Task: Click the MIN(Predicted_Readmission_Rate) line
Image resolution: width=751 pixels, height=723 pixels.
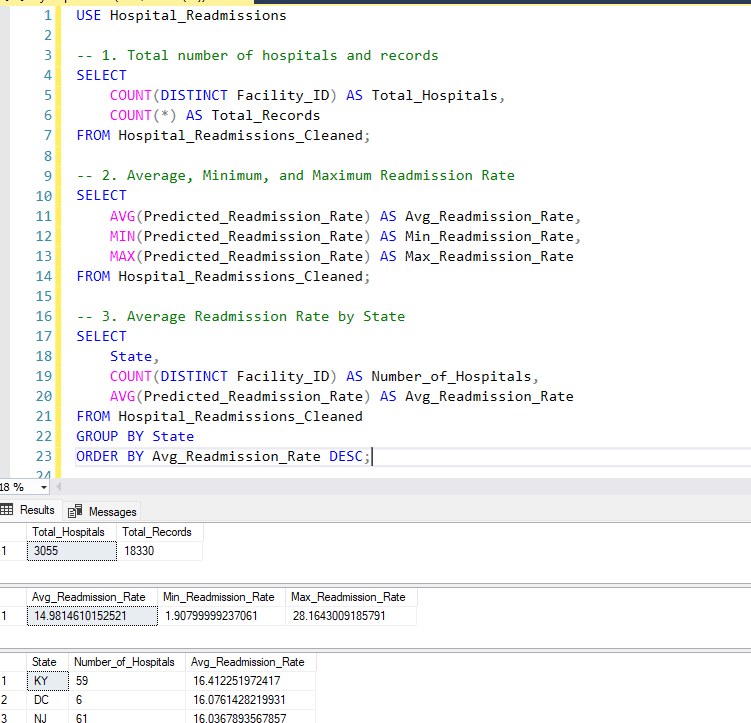Action: 345,237
